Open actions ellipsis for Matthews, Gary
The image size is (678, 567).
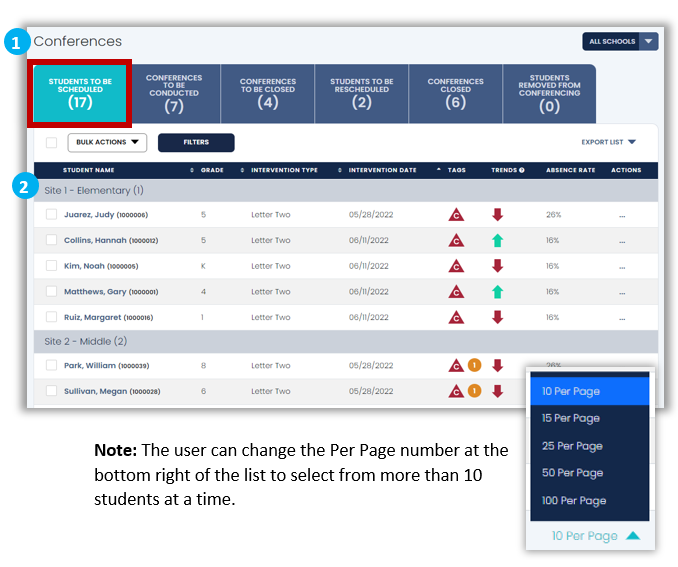[x=622, y=293]
